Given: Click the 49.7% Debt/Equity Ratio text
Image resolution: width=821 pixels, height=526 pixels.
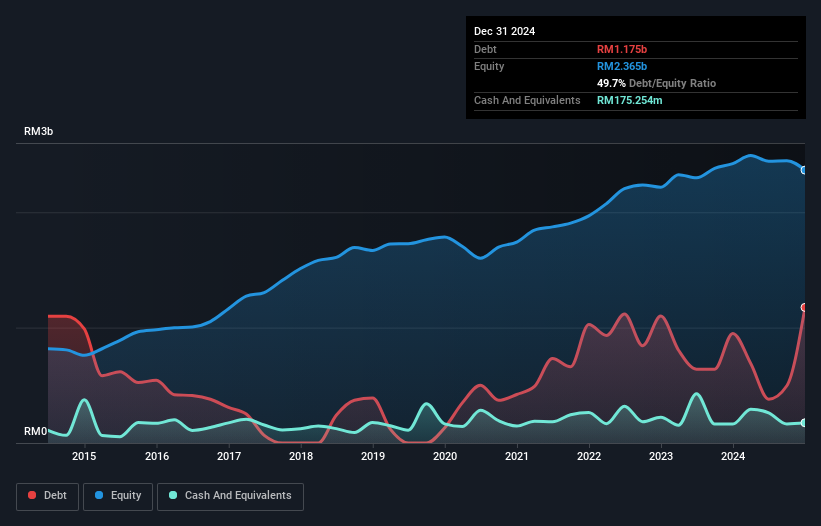Looking at the screenshot, I should 656,83.
